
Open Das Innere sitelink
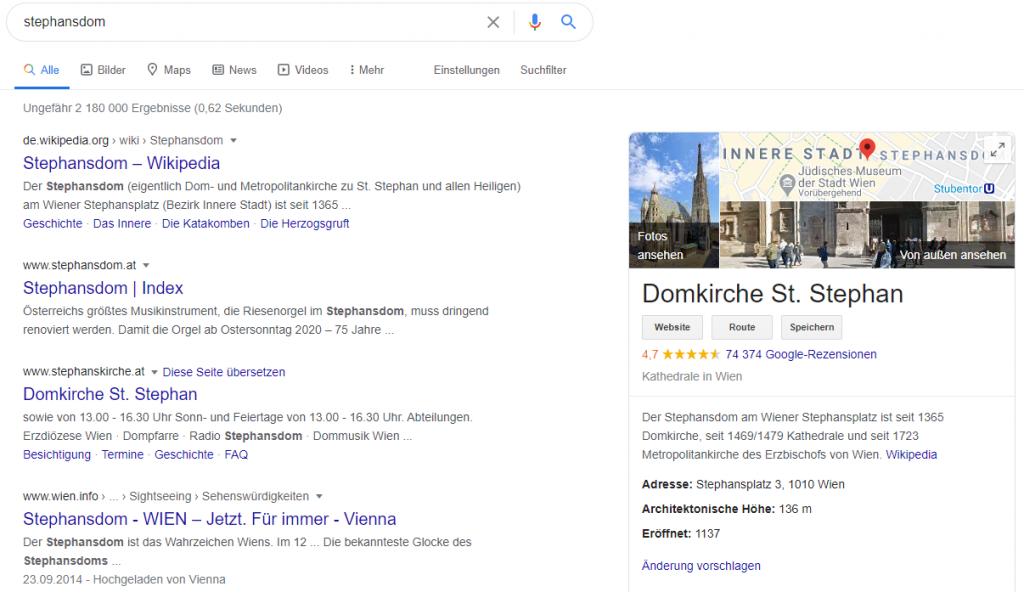(122, 223)
